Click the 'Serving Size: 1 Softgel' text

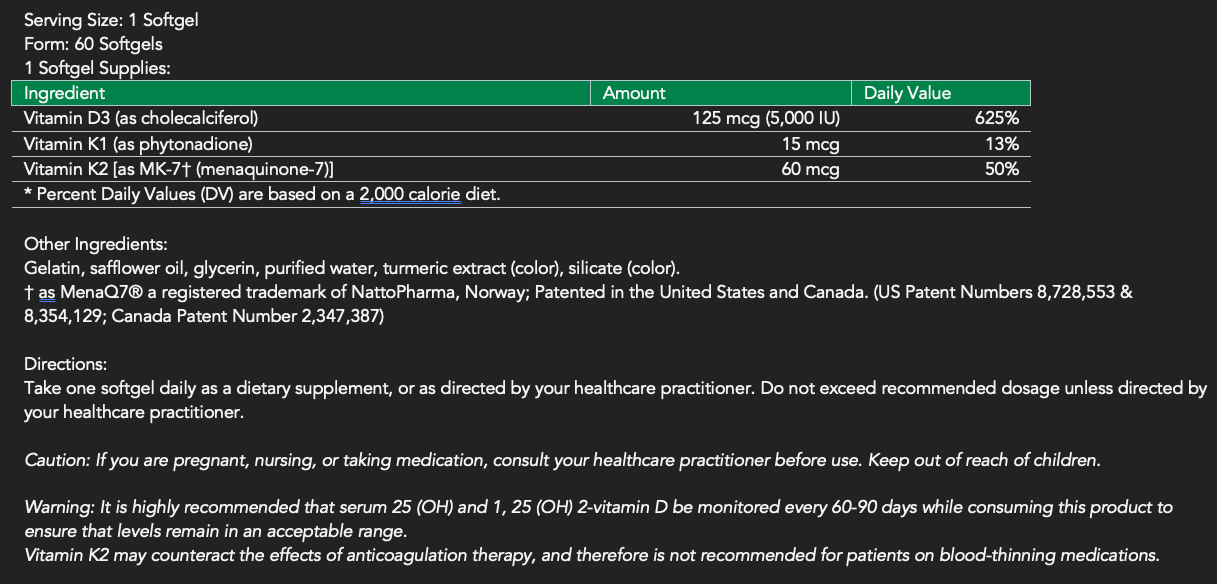coord(111,20)
